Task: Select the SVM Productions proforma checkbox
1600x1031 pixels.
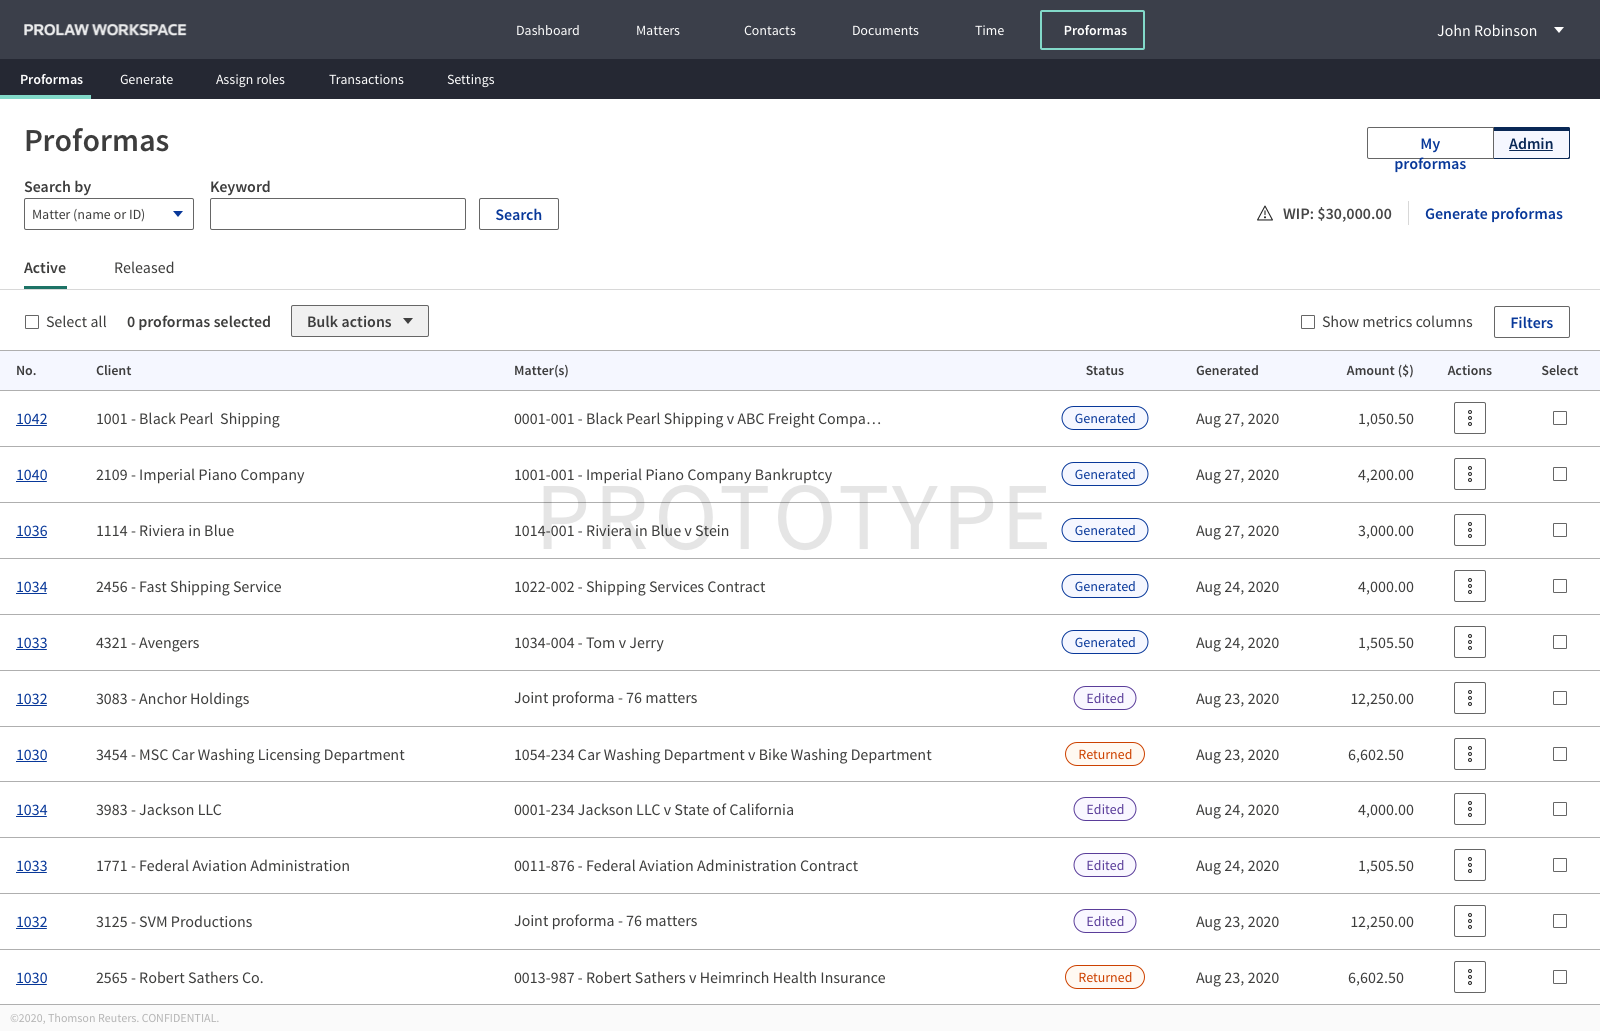Action: tap(1560, 921)
